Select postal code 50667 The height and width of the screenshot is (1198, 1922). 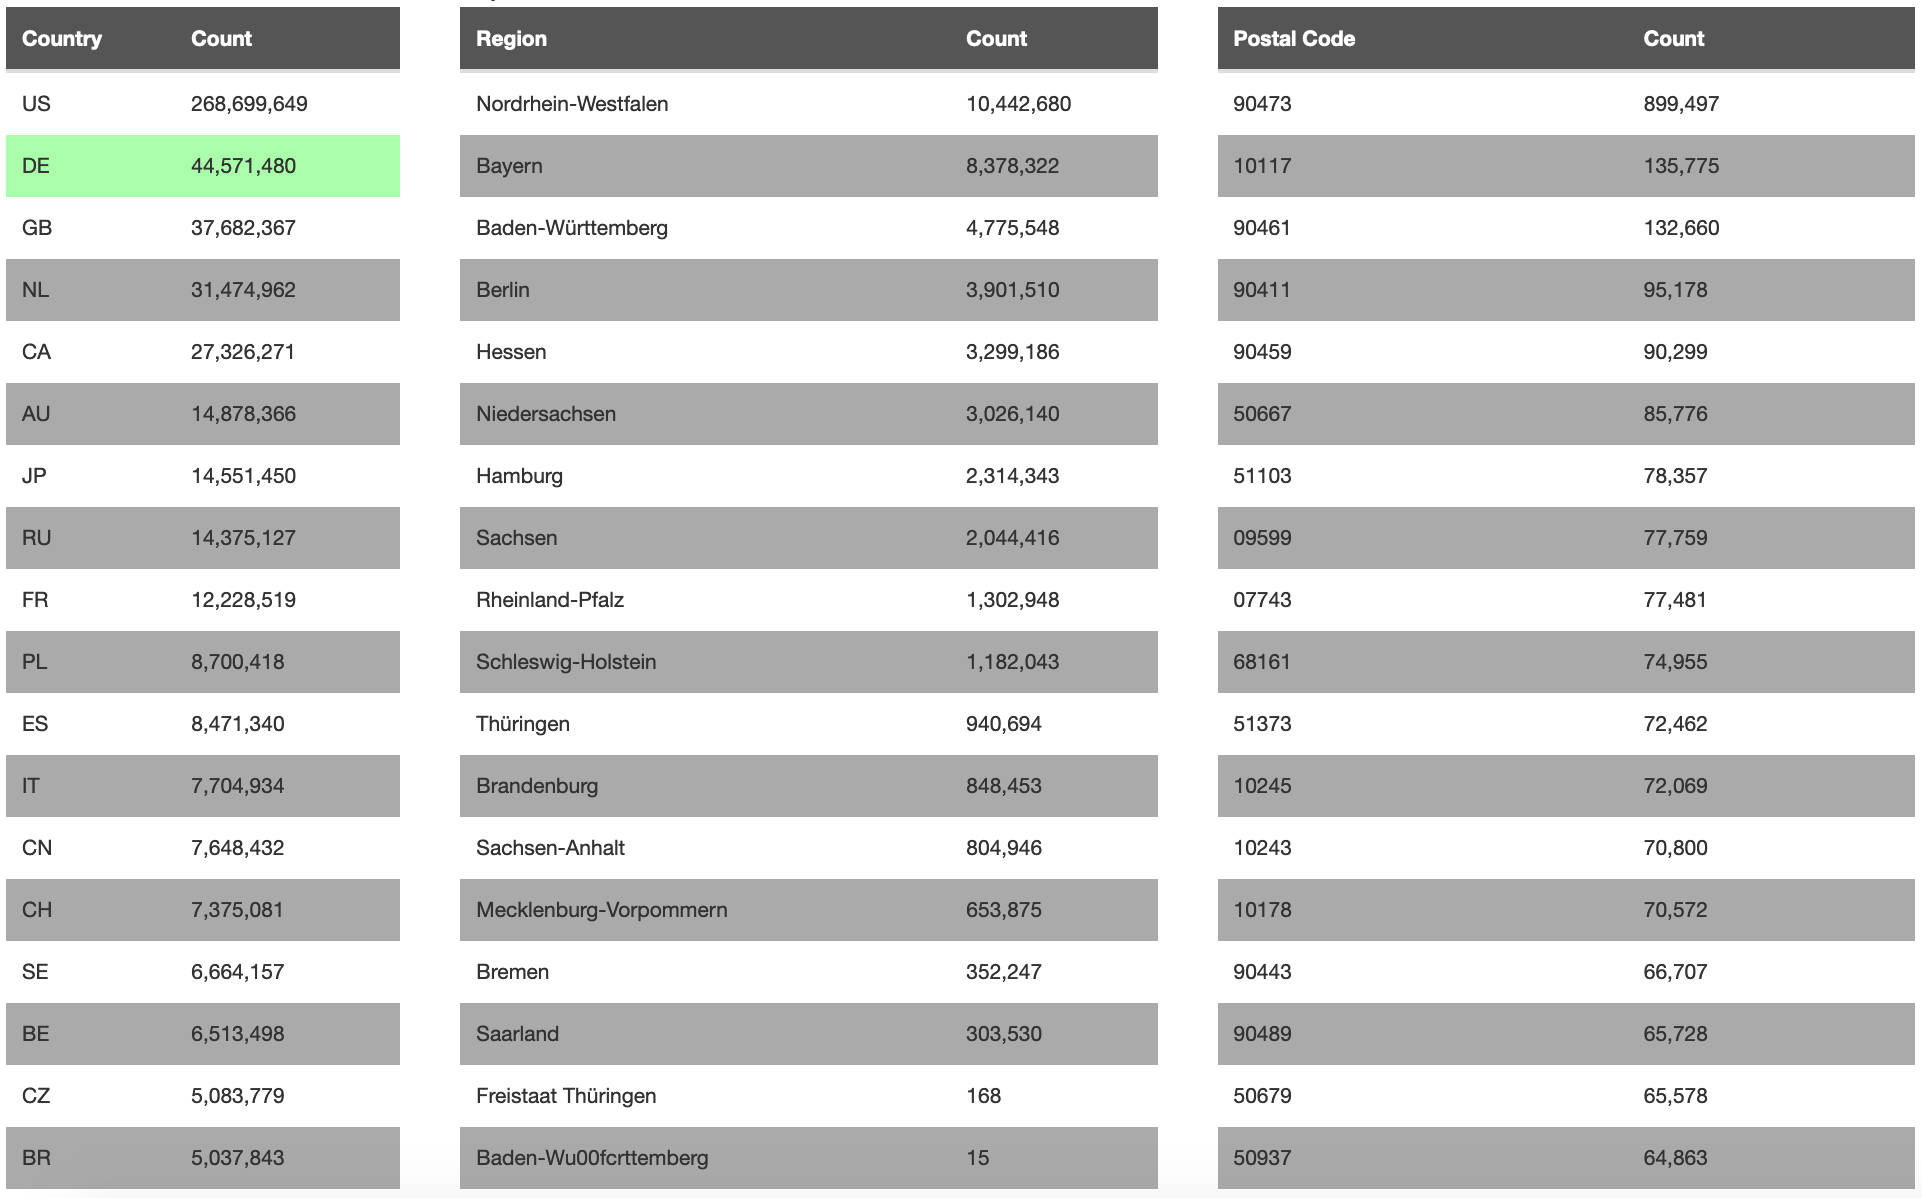[1262, 414]
